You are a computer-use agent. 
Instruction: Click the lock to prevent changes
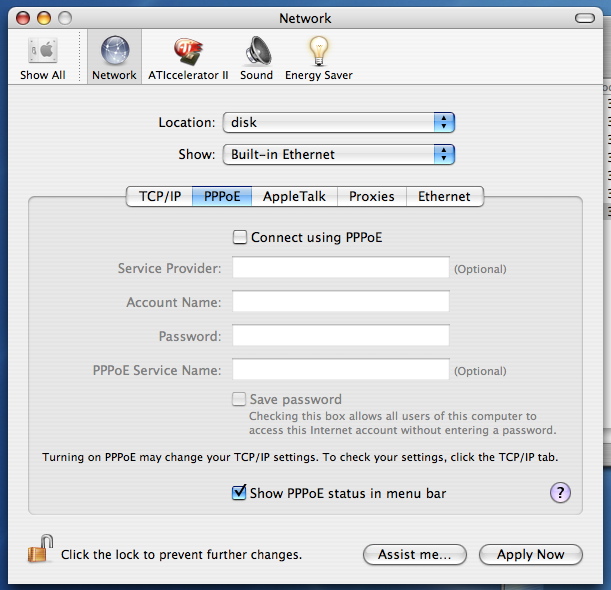coord(40,549)
